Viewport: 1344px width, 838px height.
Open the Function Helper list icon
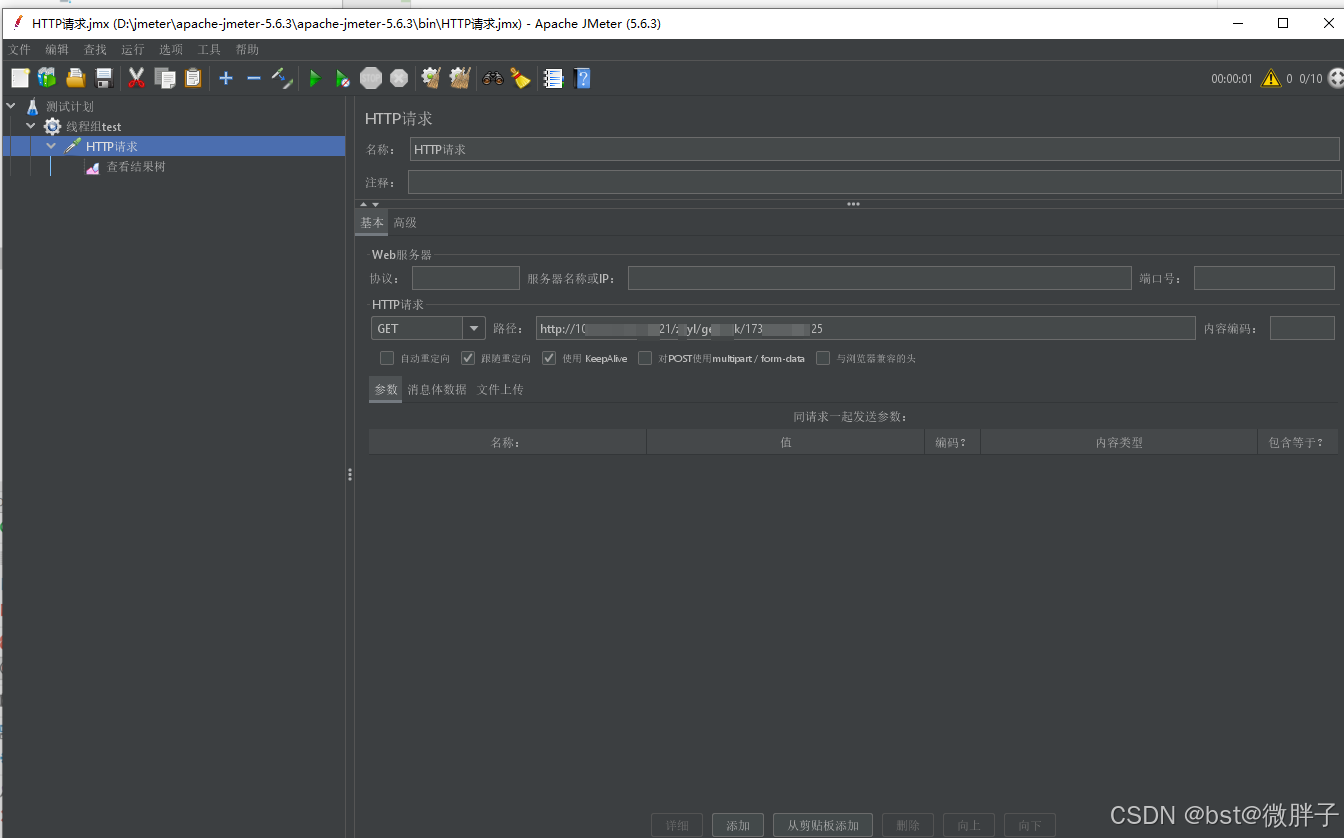[x=553, y=78]
